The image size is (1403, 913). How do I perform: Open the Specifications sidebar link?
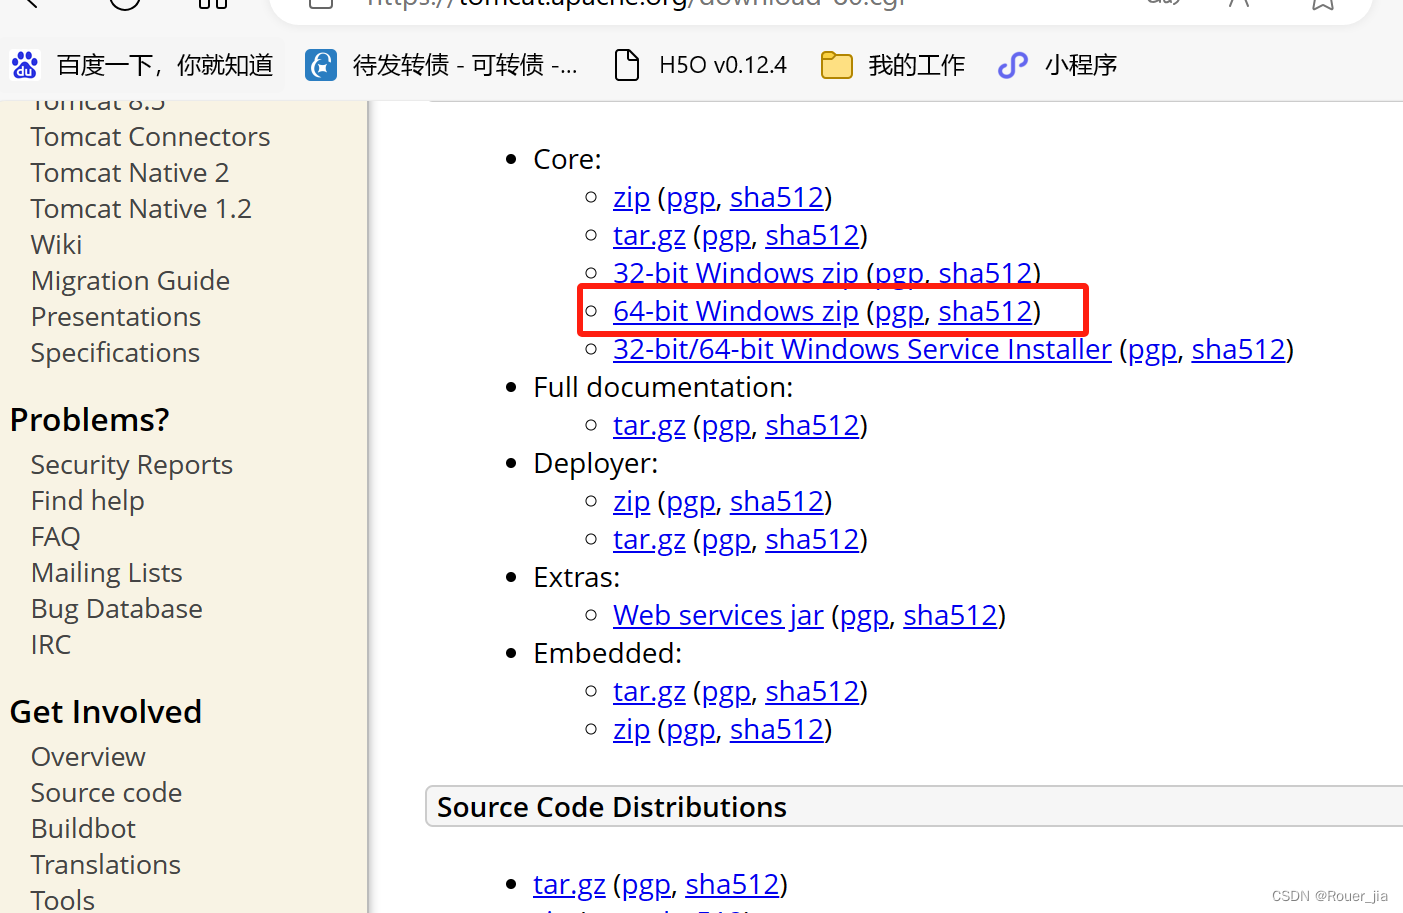coord(115,353)
